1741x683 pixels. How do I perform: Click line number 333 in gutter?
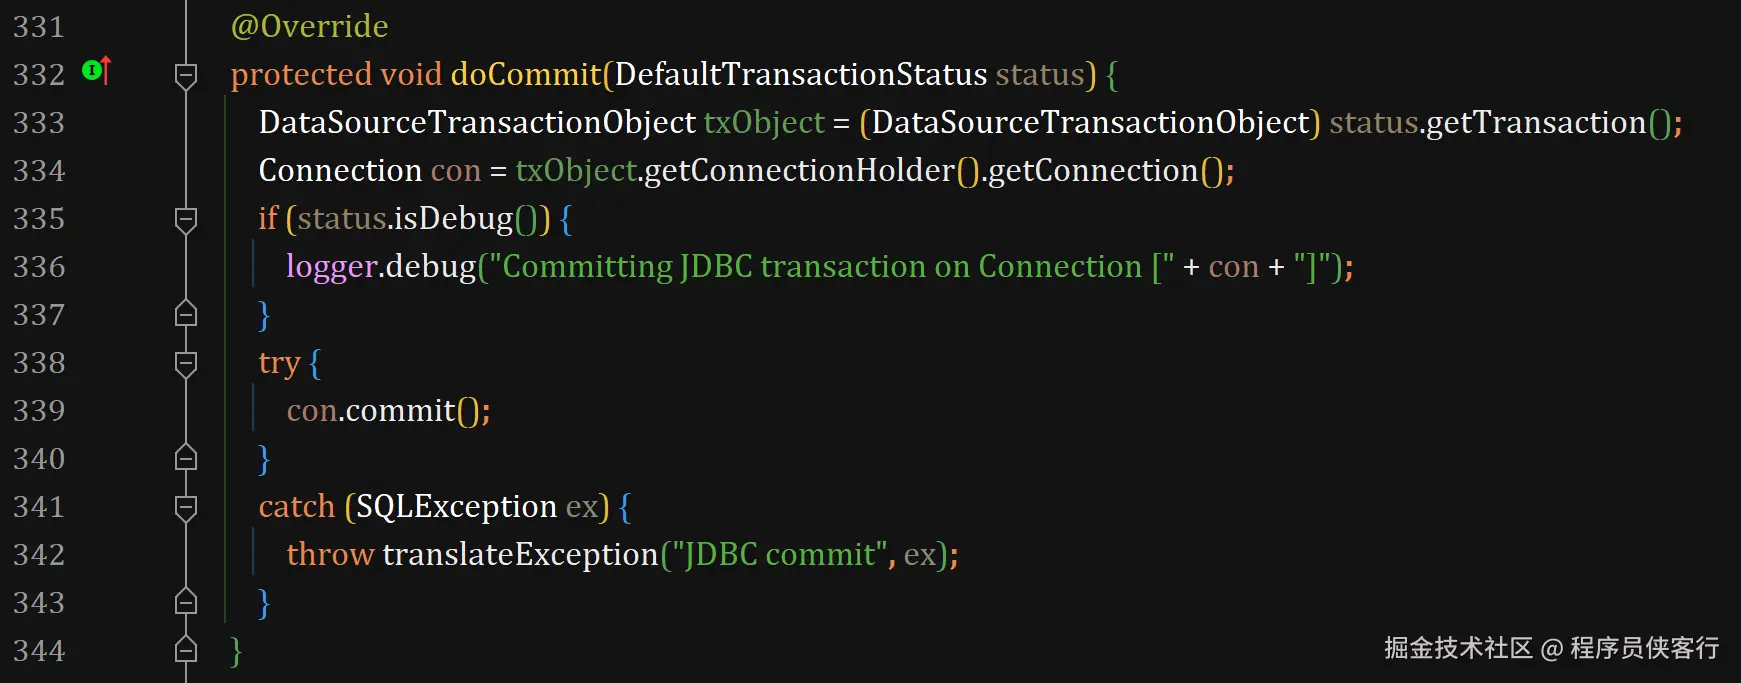(x=39, y=123)
